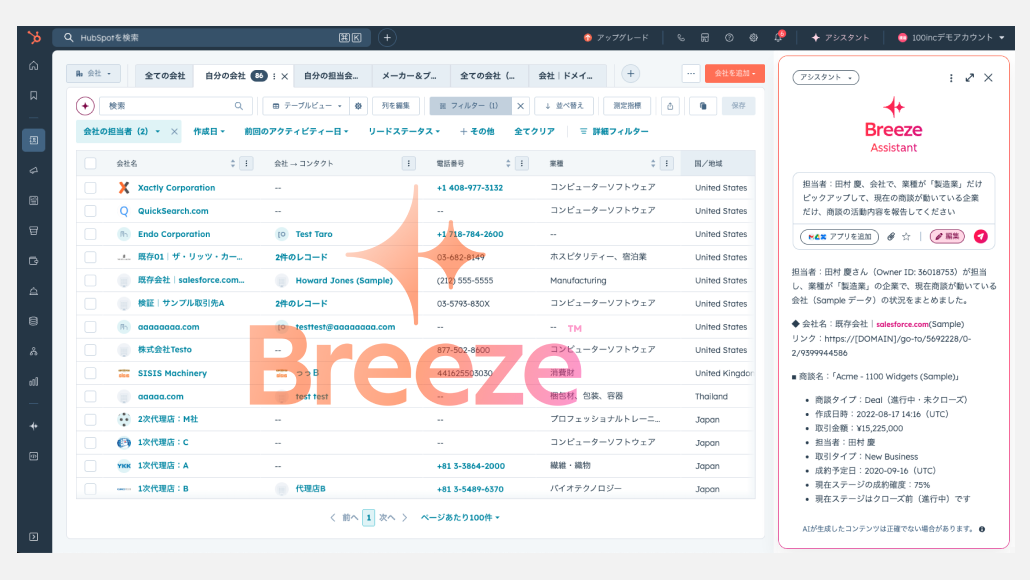
Task: Open the settings gear in the top bar
Action: click(753, 38)
